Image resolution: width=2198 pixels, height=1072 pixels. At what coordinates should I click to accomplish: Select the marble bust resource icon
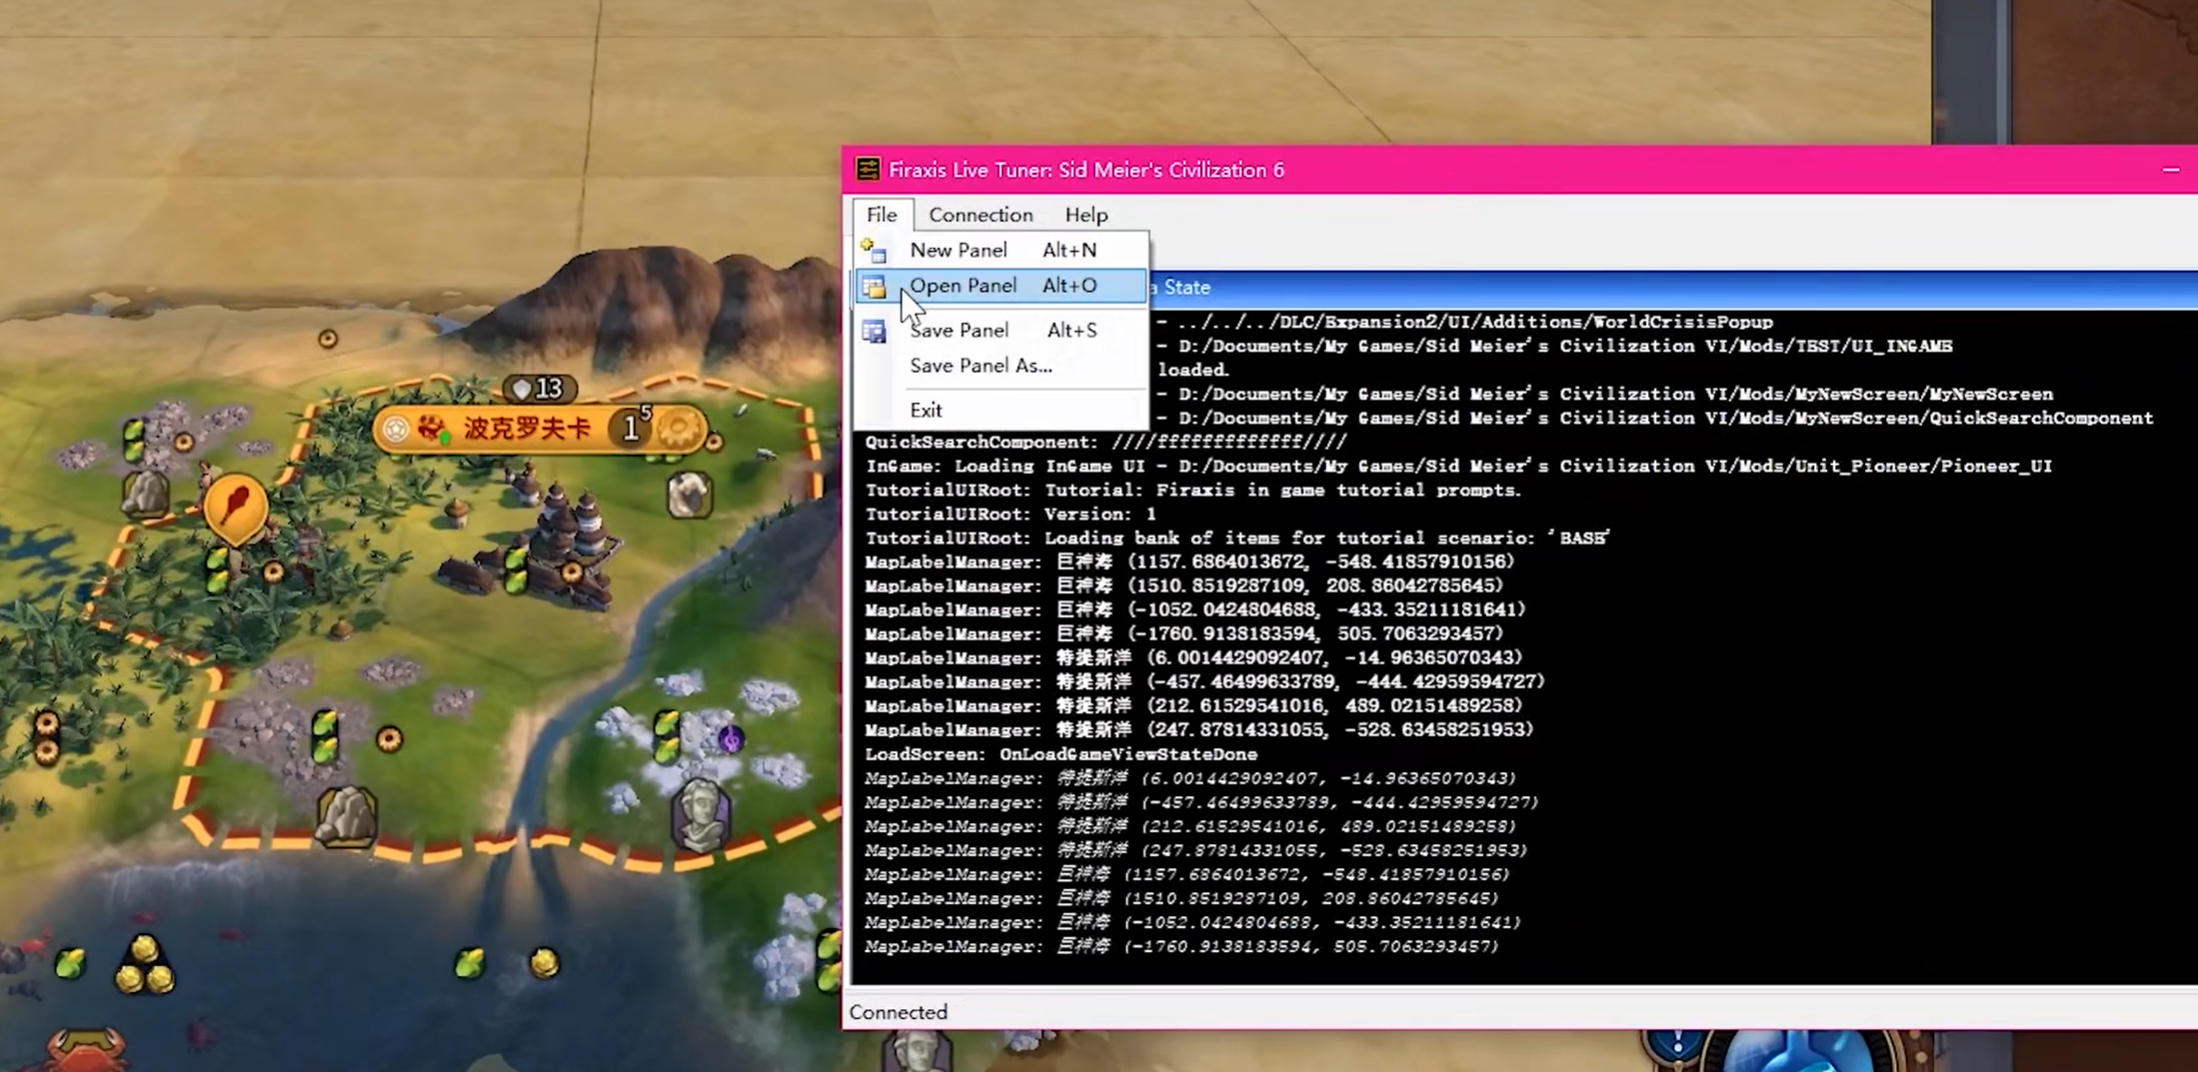coord(701,815)
